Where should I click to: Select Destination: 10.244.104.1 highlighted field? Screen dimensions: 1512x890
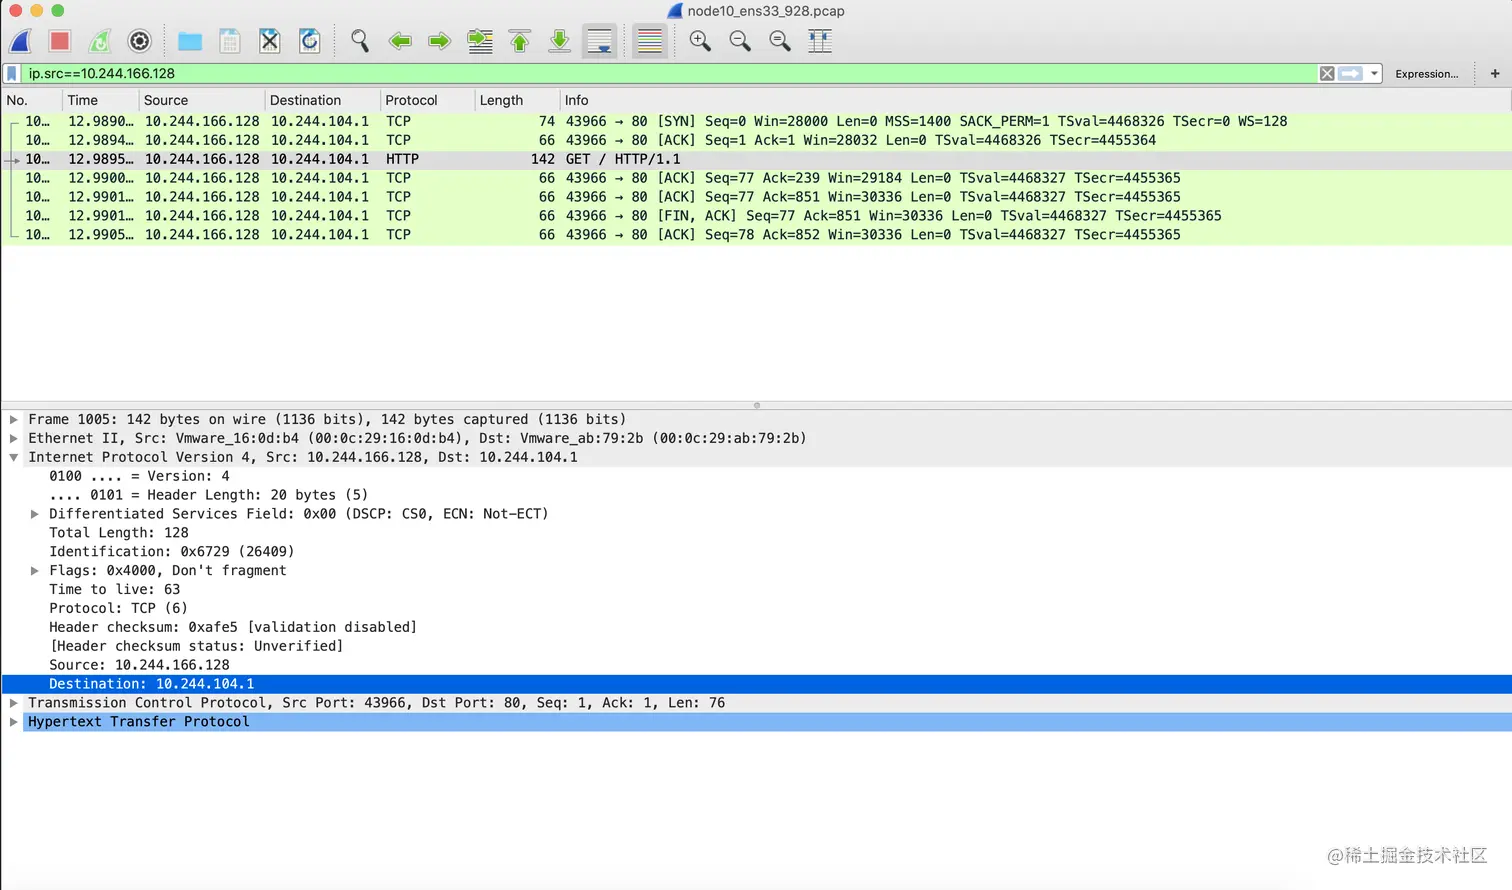756,685
